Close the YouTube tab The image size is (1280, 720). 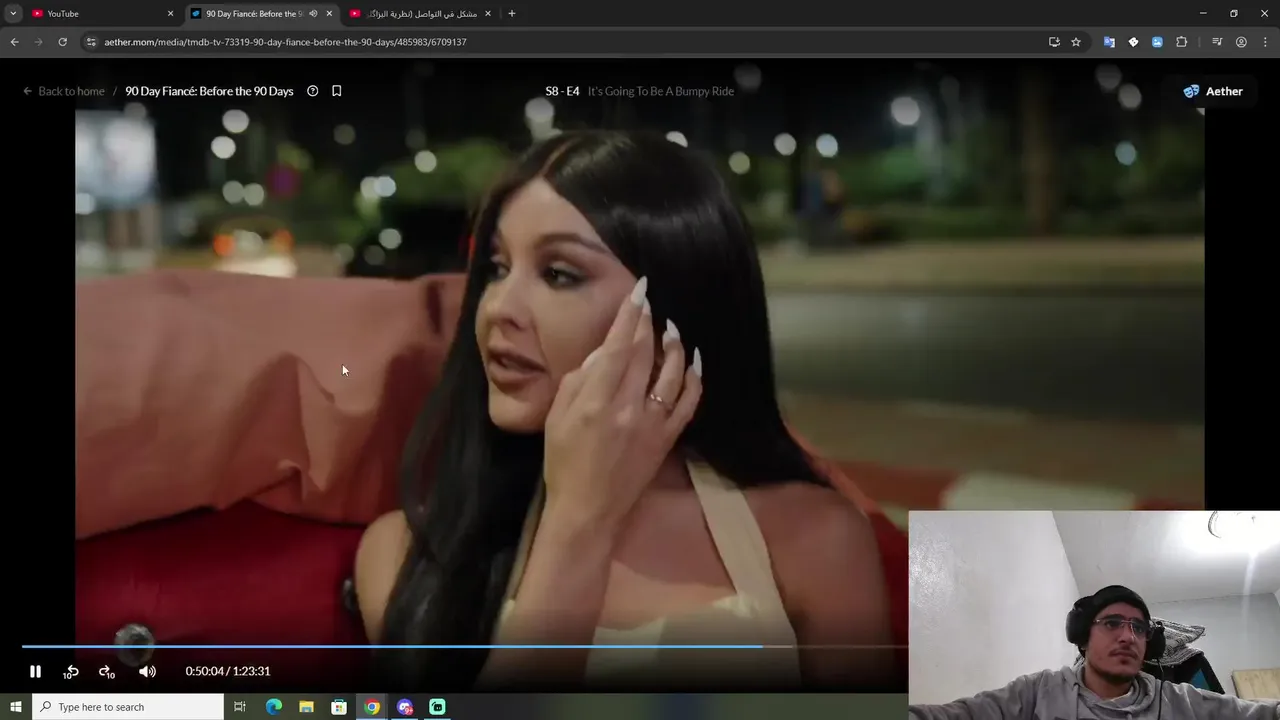[170, 14]
